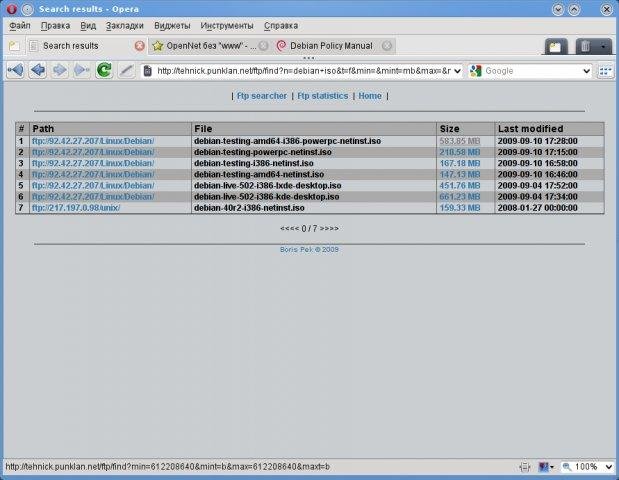Select file debian-testing-powerpc-netinst.iso

click(263, 152)
